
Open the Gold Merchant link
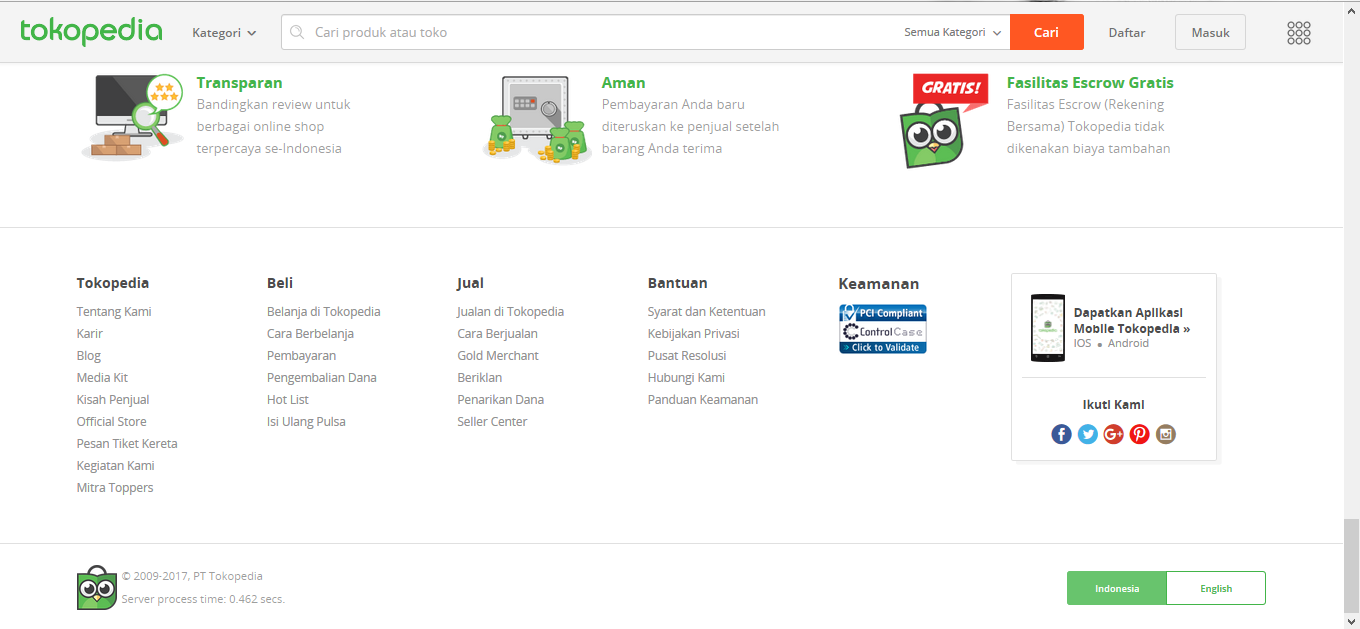coord(498,355)
